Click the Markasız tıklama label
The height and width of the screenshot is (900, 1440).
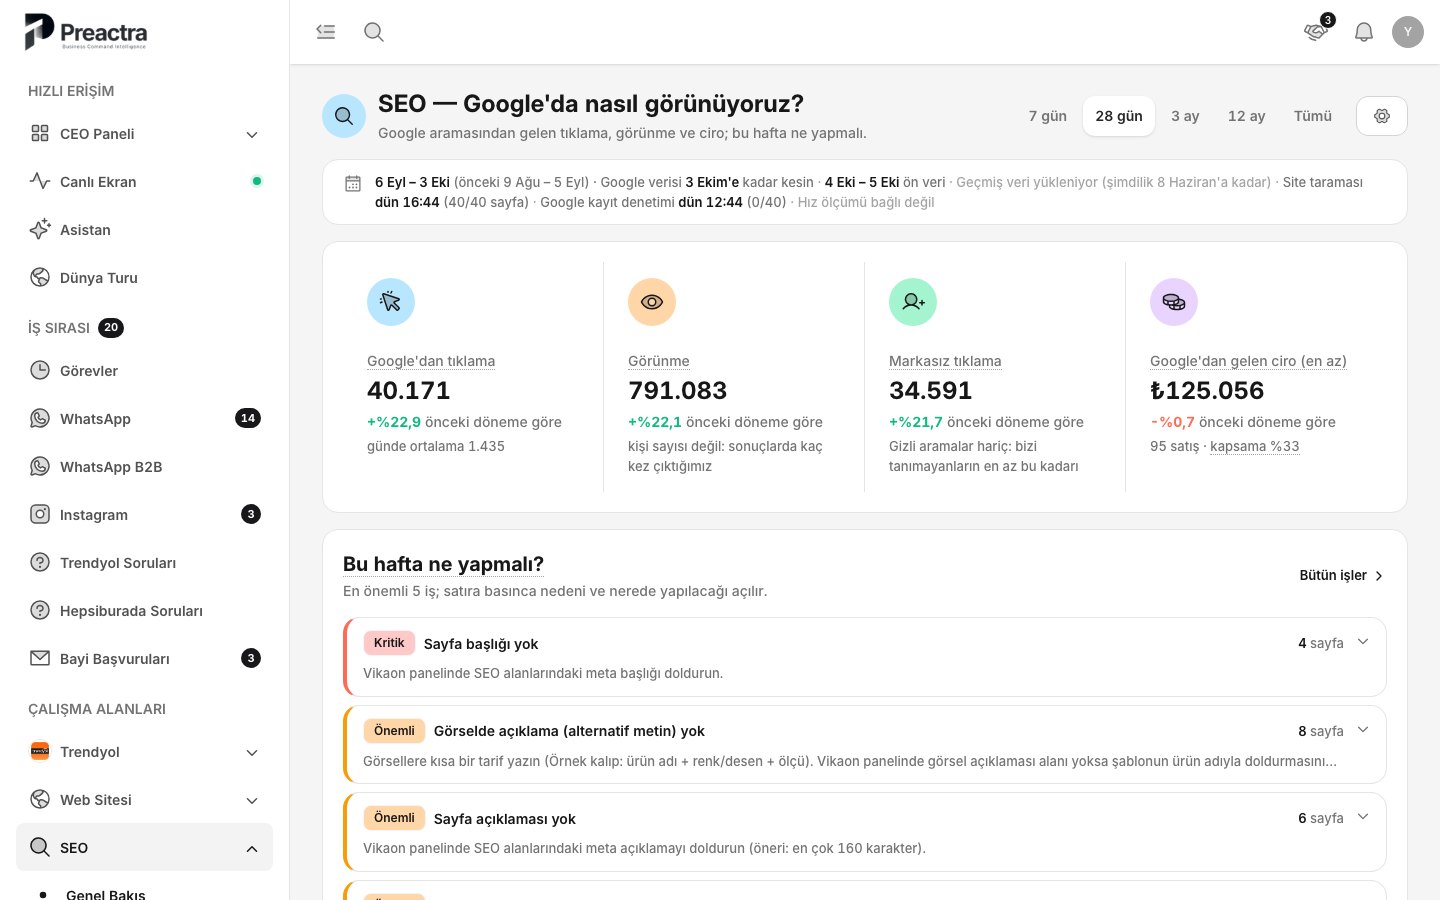[x=945, y=361]
